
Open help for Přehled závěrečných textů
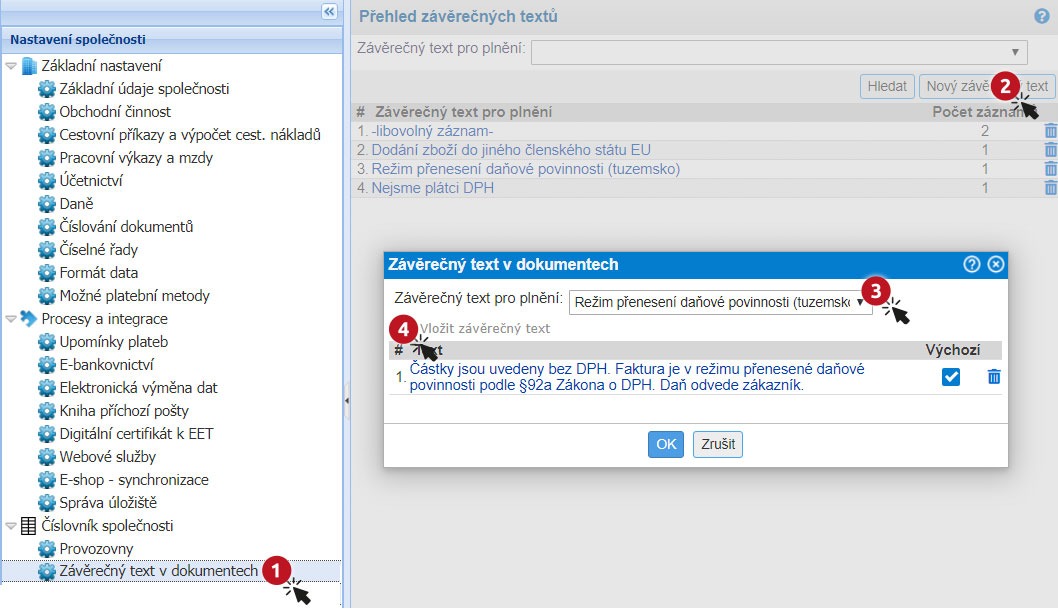pyautogui.click(x=1041, y=16)
